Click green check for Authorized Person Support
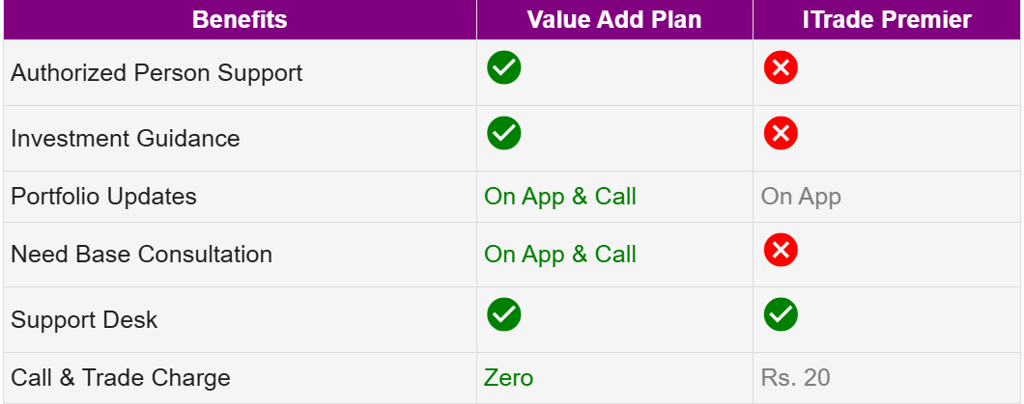The width and height of the screenshot is (1024, 404). pyautogui.click(x=504, y=68)
